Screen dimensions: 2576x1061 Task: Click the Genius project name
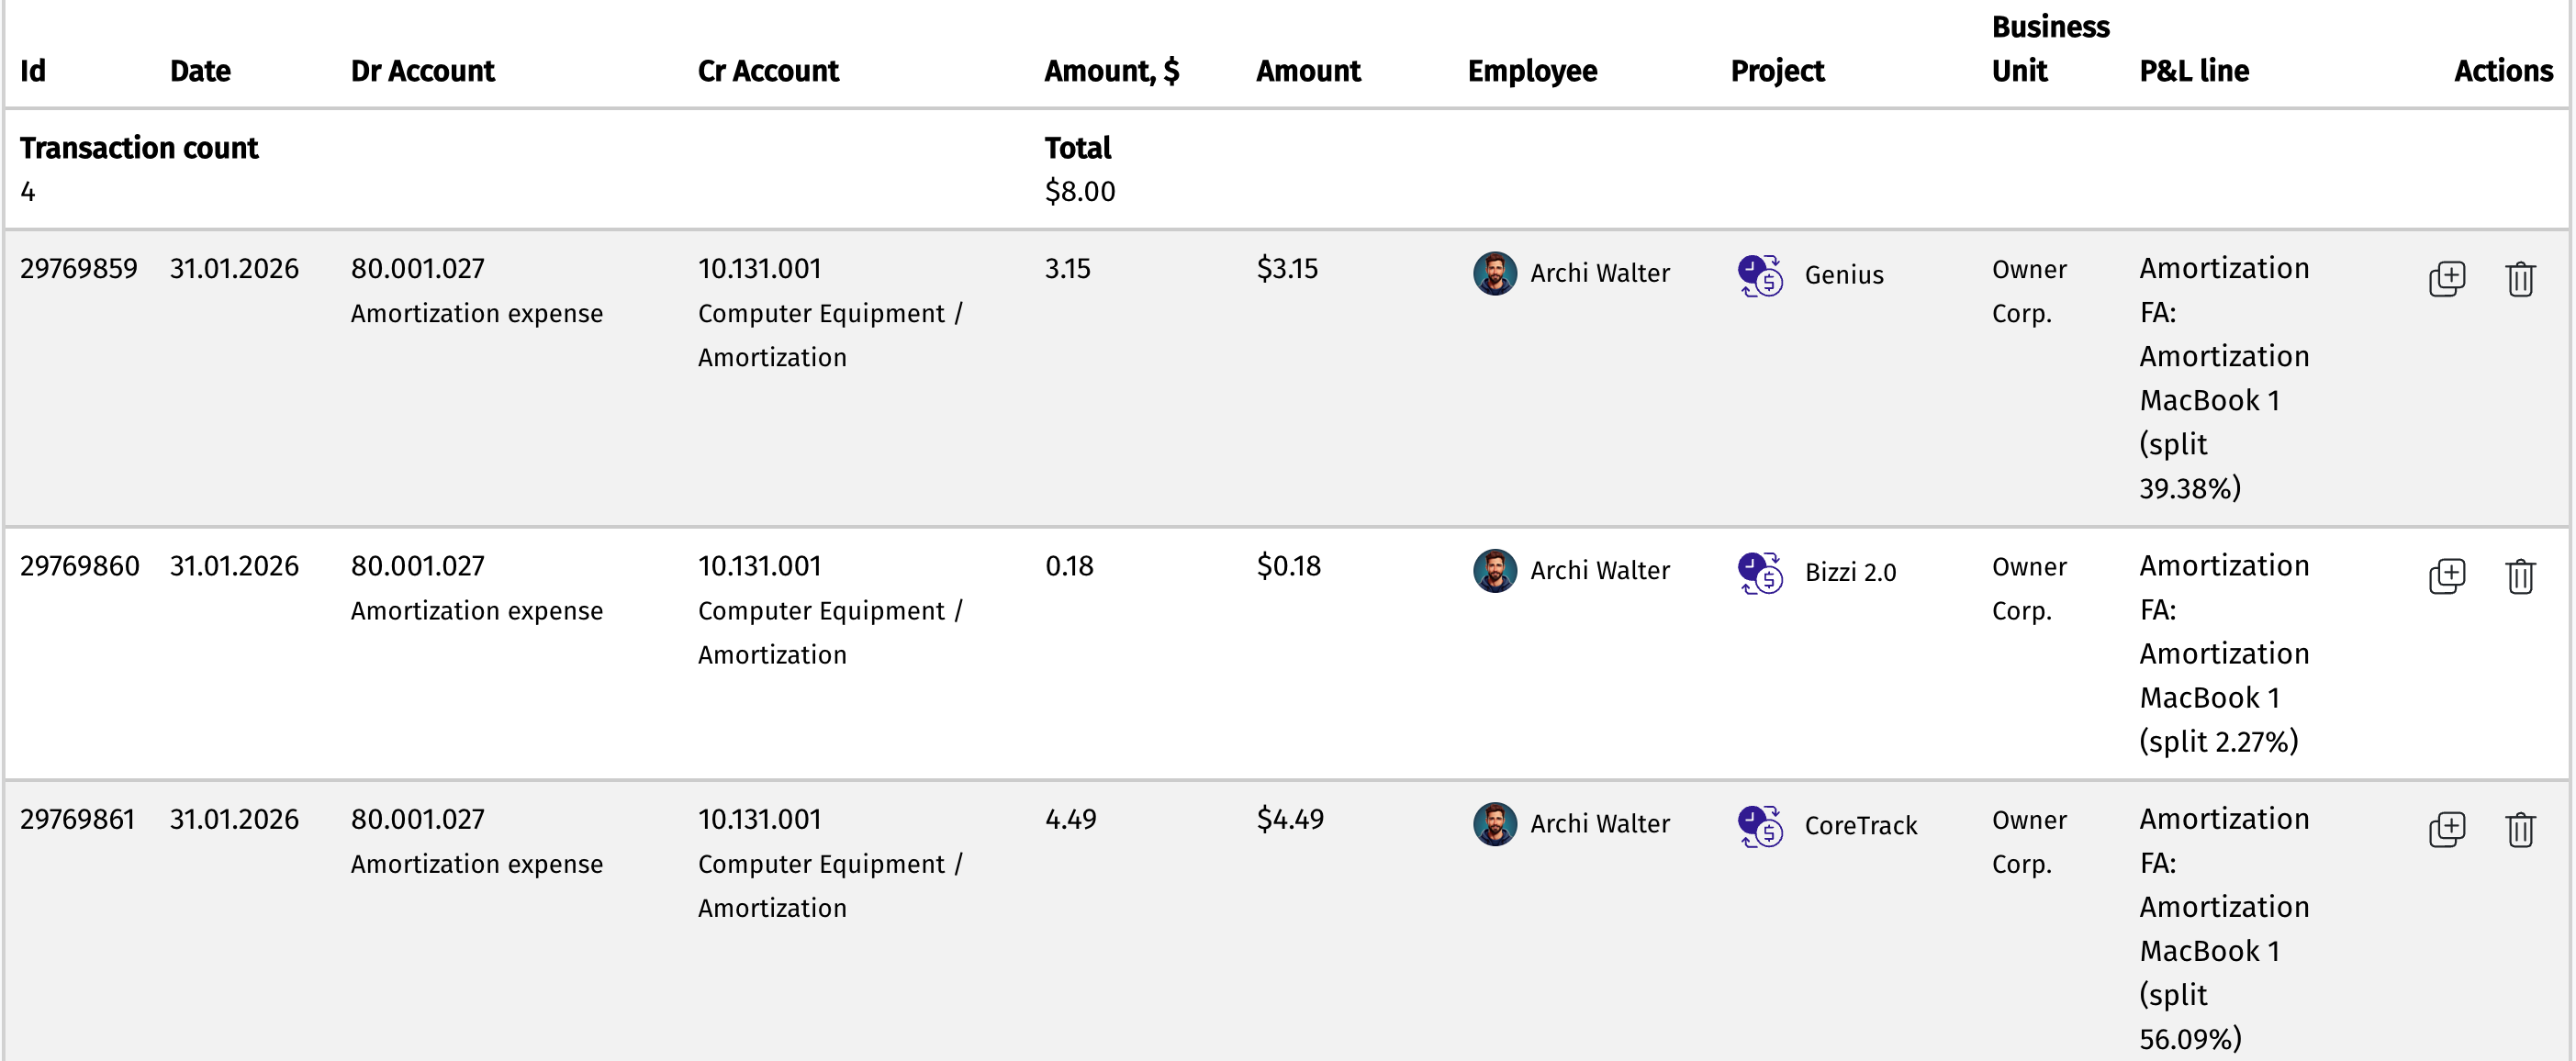click(x=1844, y=275)
